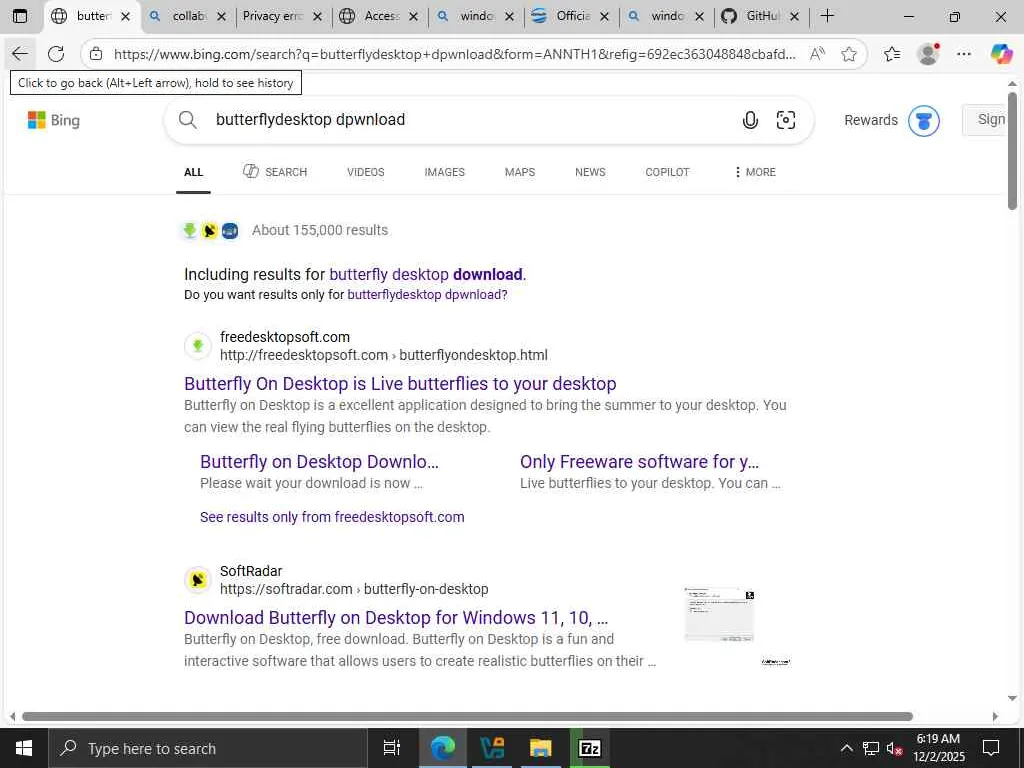
Task: Open the COPILOT search tab
Action: click(667, 172)
